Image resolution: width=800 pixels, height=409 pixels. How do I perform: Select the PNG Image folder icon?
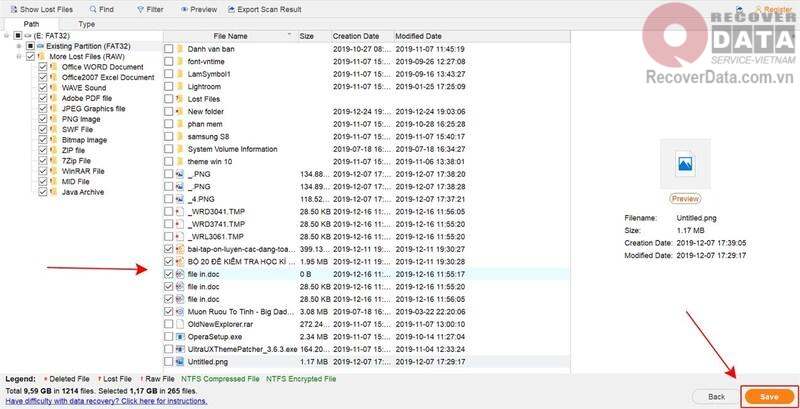tap(54, 119)
